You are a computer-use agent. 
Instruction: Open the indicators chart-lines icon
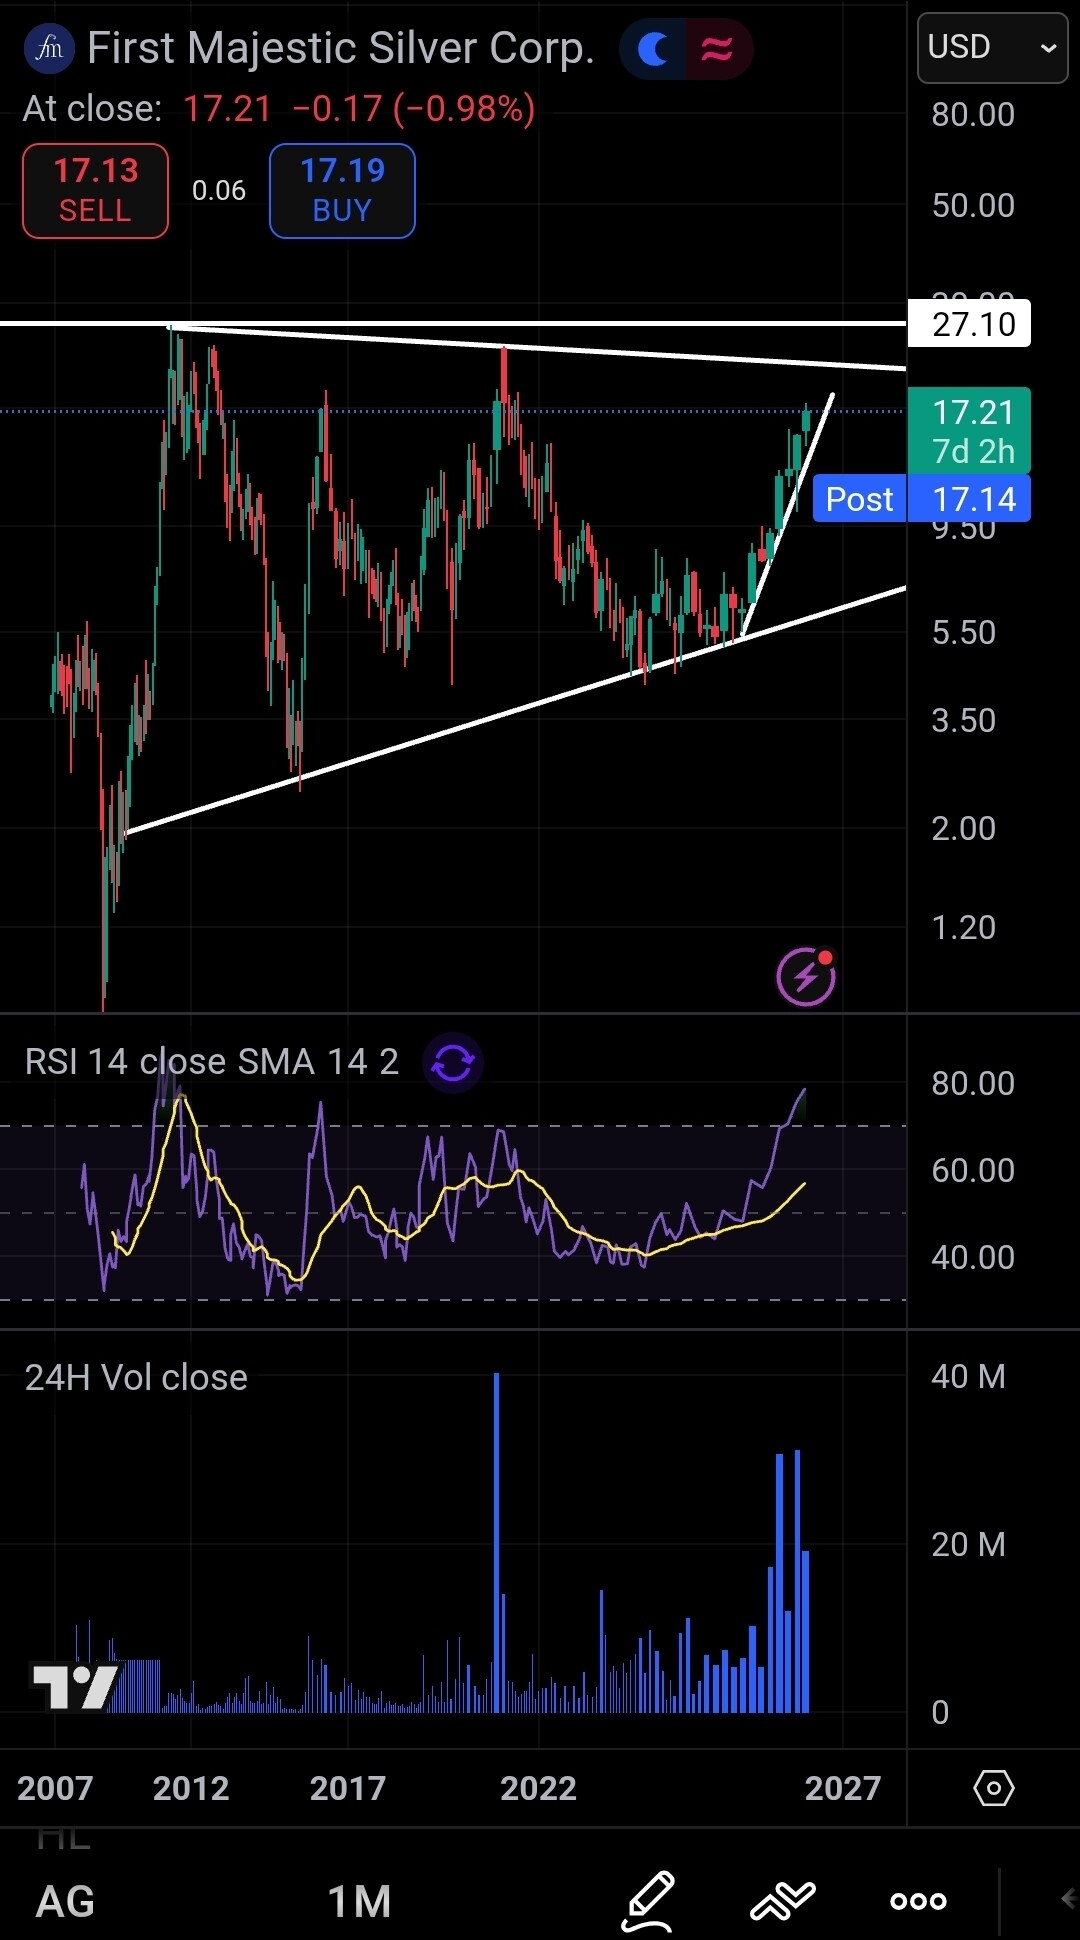pos(783,1900)
